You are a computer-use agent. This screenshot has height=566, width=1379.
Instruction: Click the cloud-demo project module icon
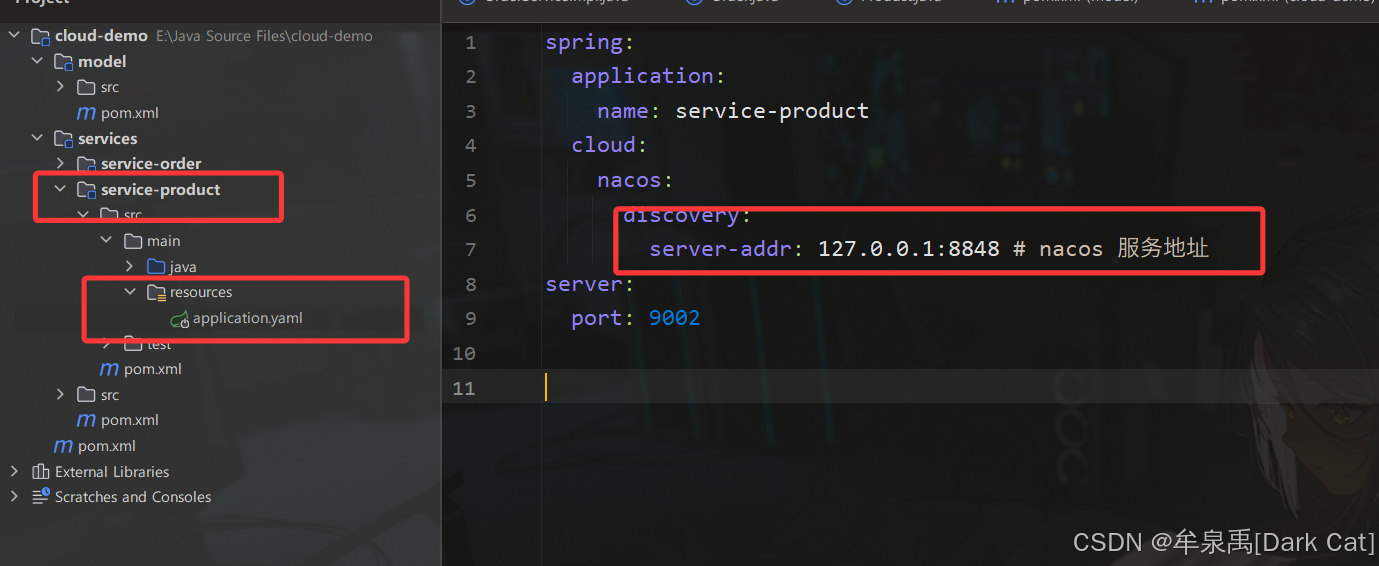click(41, 36)
